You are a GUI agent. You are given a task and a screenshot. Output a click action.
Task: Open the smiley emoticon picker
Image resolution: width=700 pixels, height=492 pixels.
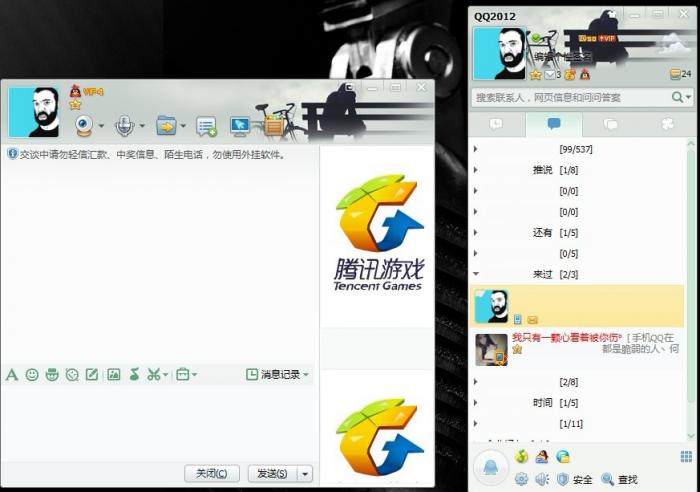point(32,374)
